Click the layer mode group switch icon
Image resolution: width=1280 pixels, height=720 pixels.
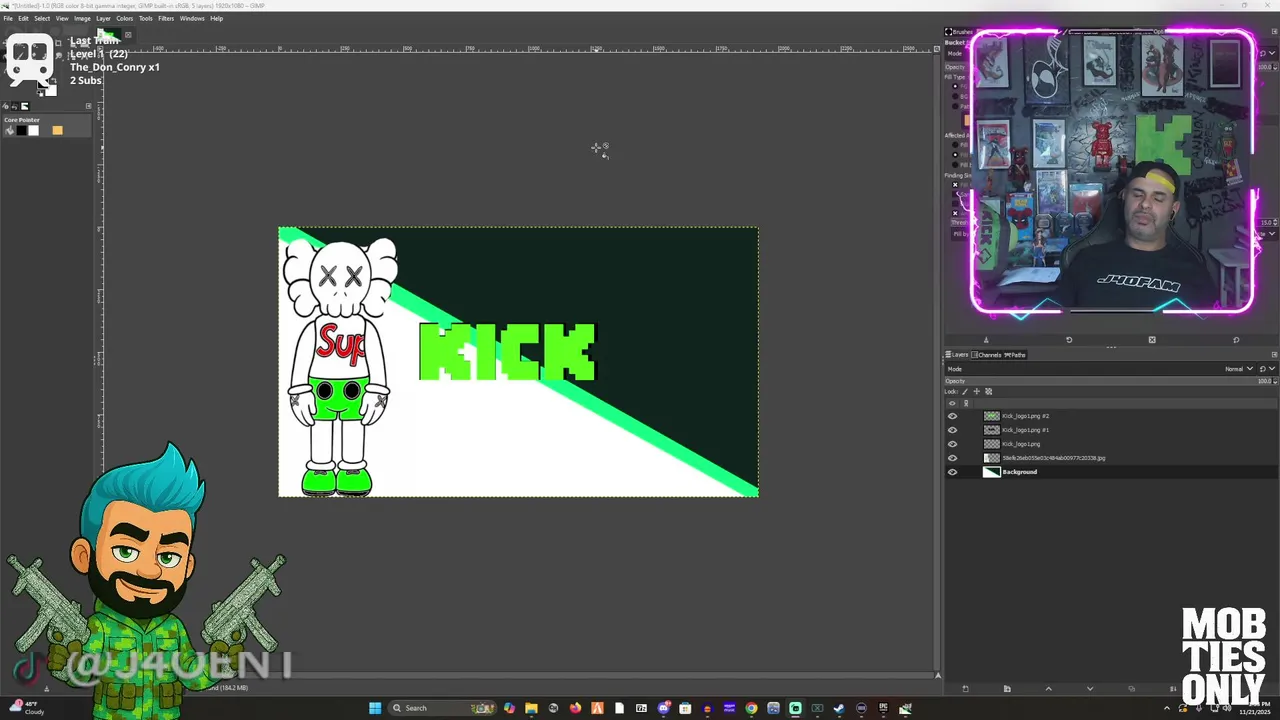(x=1262, y=369)
